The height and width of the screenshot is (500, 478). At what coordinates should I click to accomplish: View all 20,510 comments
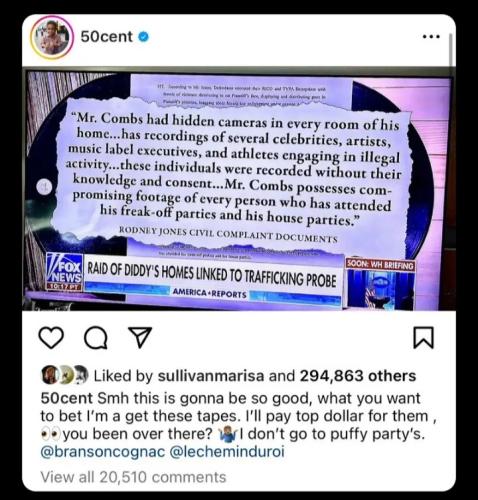133,477
